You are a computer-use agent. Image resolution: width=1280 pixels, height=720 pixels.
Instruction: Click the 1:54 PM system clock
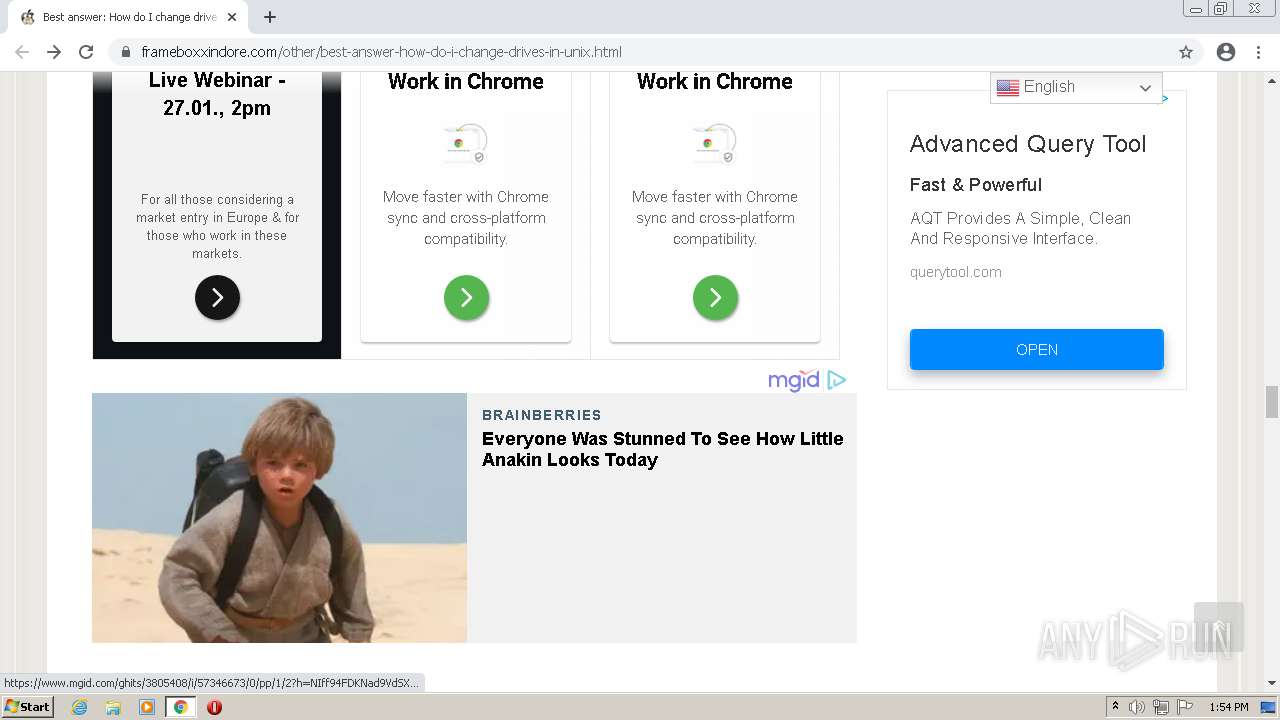1229,707
